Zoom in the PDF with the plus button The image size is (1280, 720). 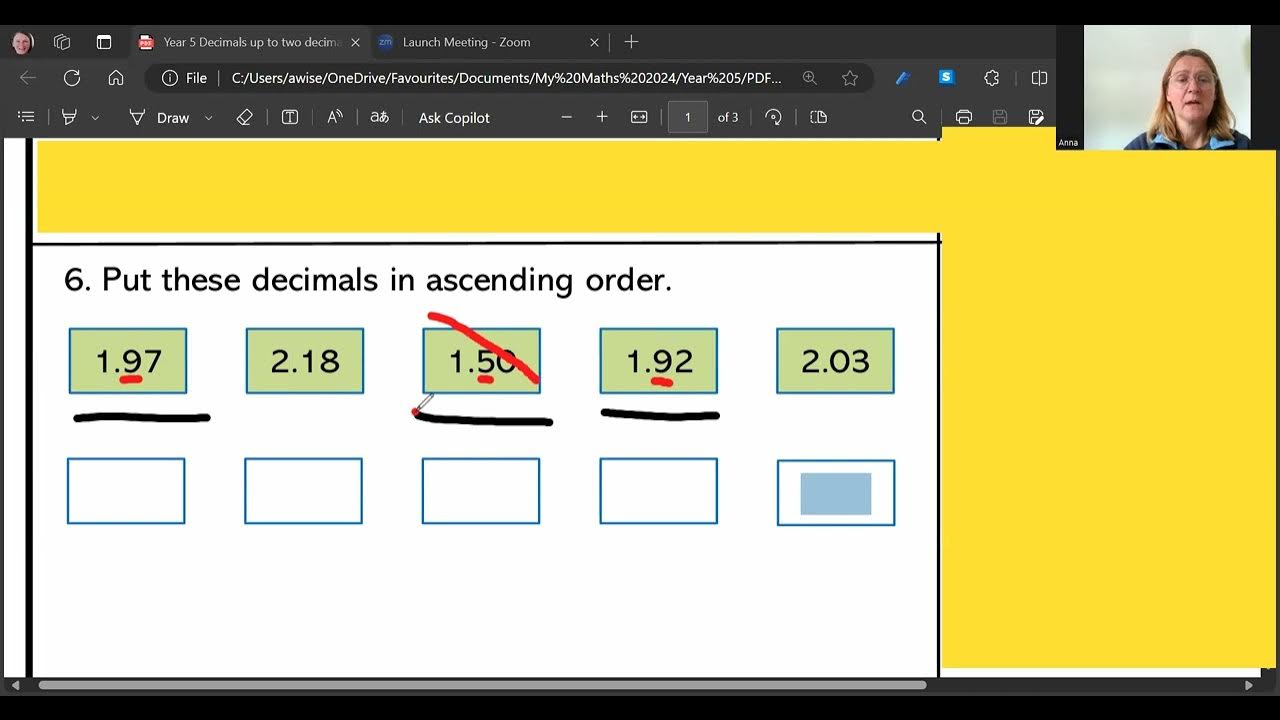pos(602,117)
